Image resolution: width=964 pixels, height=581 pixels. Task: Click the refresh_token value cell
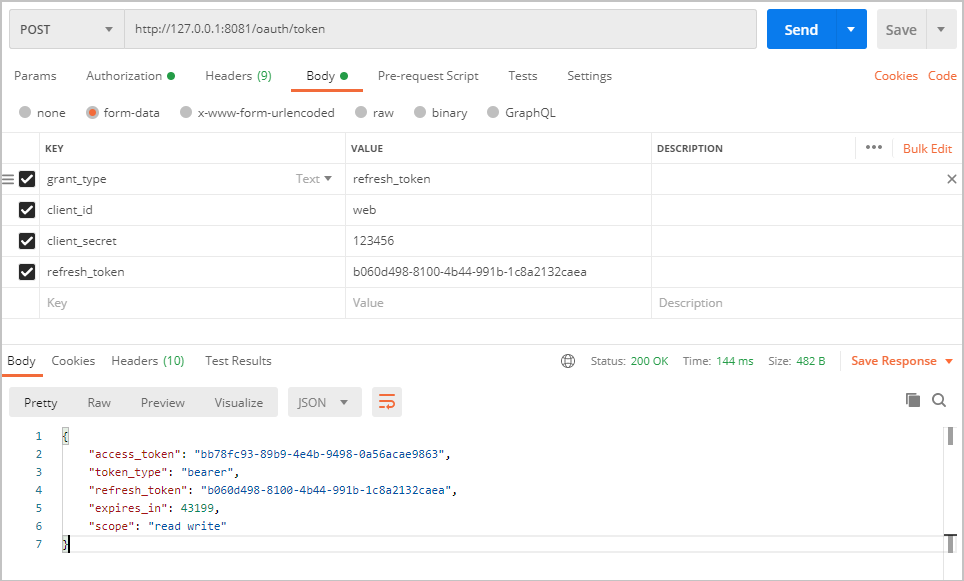tap(498, 272)
